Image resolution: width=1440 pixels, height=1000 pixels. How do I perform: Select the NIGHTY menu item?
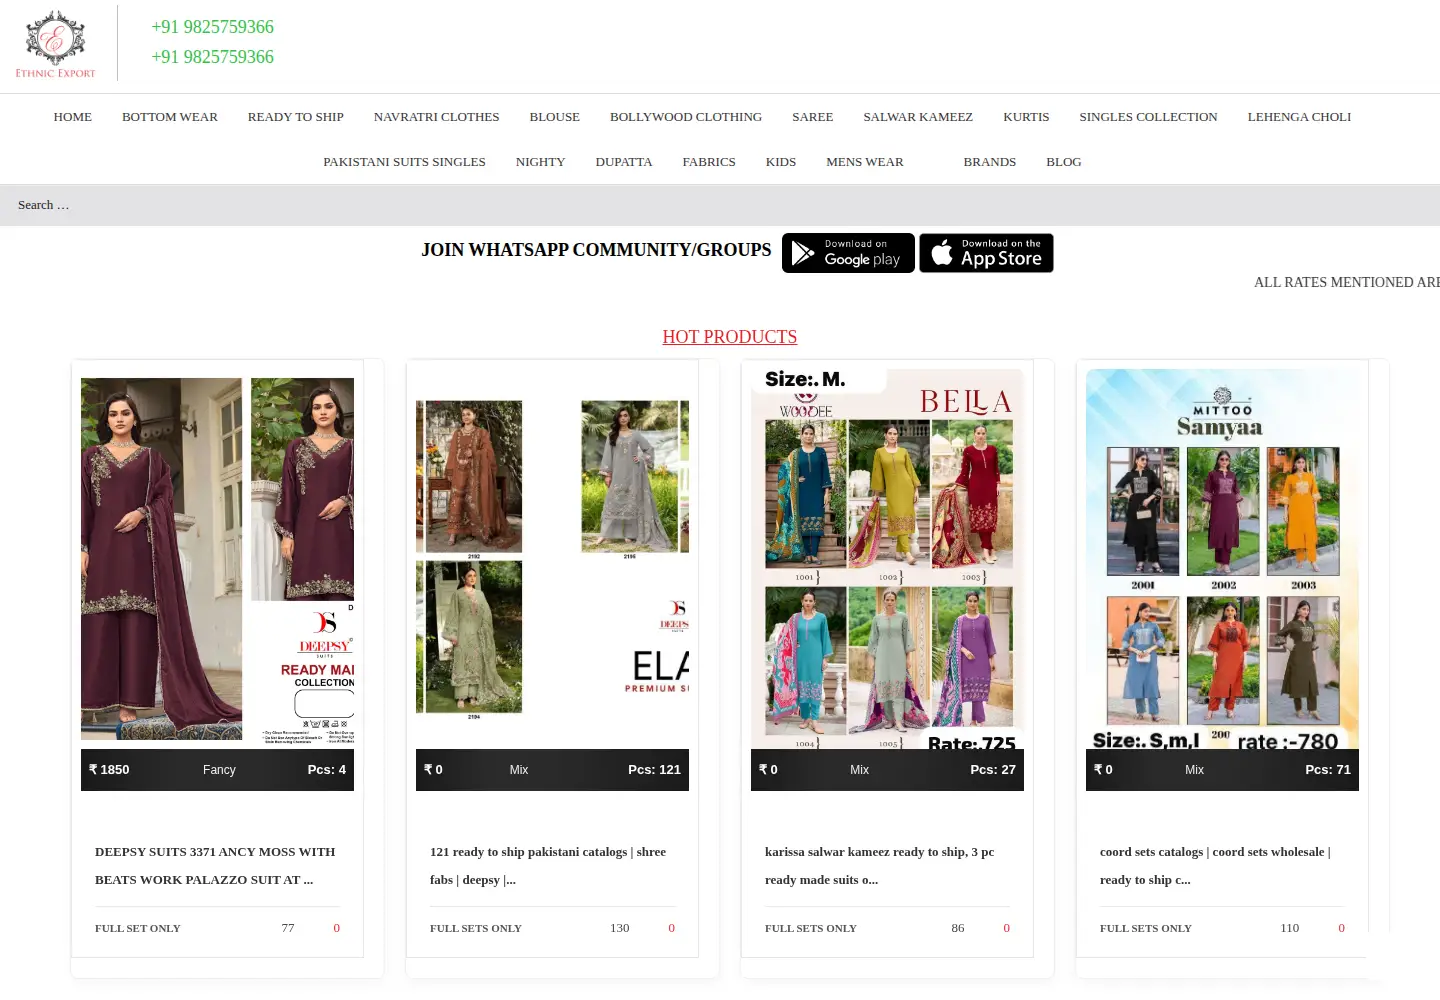[x=541, y=162]
